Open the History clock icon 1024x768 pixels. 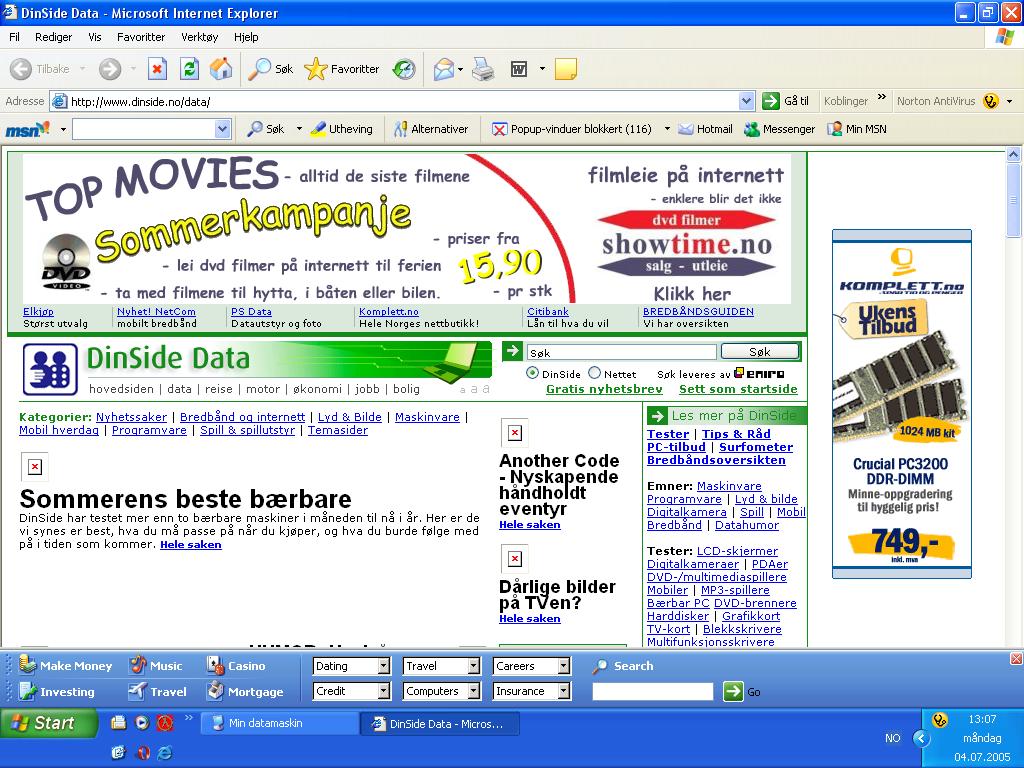click(x=404, y=69)
